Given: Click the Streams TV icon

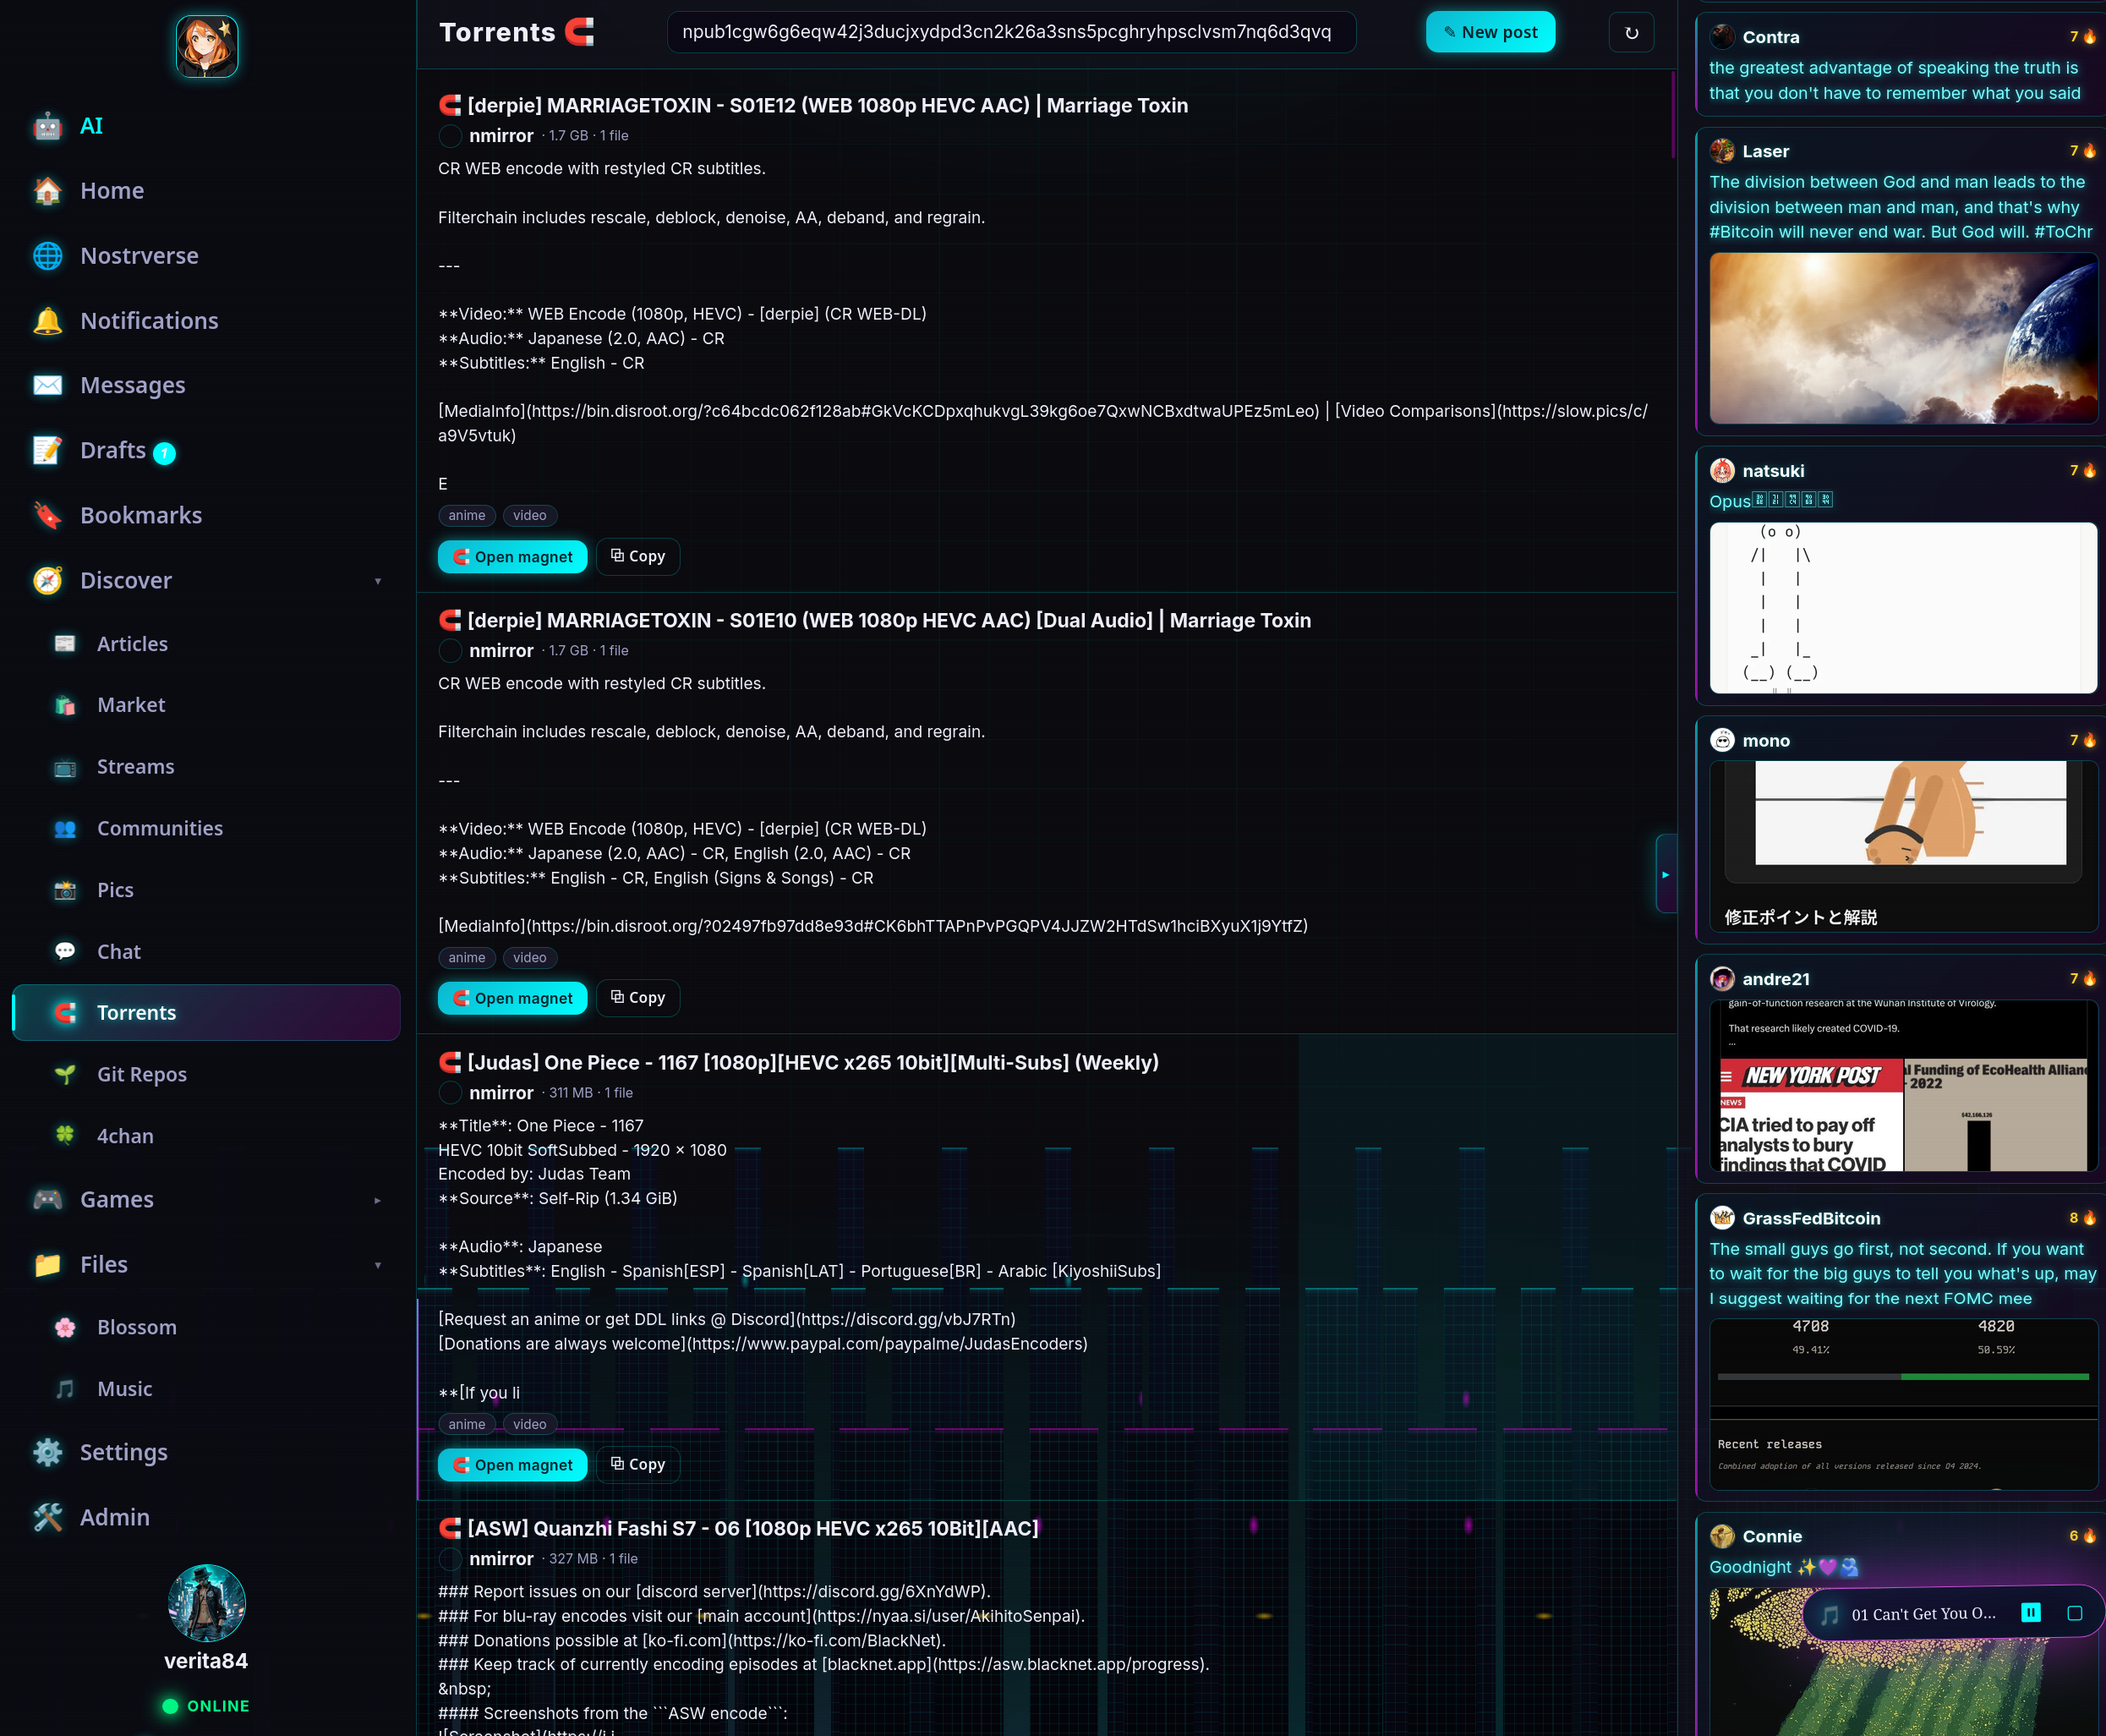Looking at the screenshot, I should [x=65, y=767].
